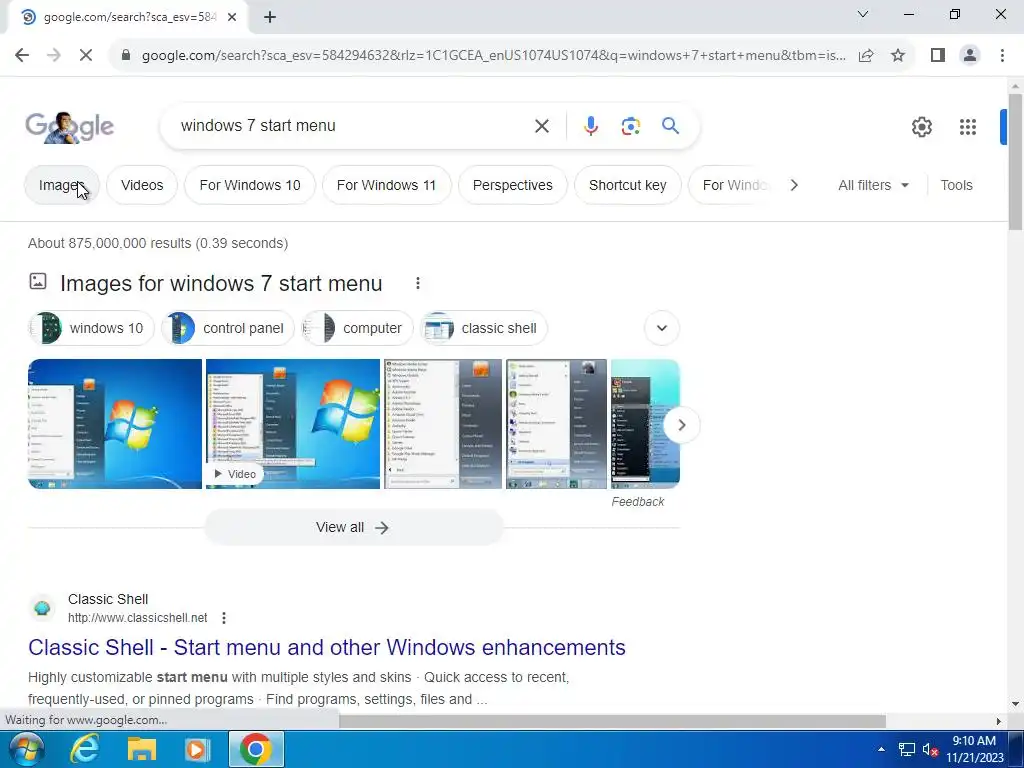The image size is (1024, 768).
Task: Show hidden system tray icons
Action: [882, 750]
